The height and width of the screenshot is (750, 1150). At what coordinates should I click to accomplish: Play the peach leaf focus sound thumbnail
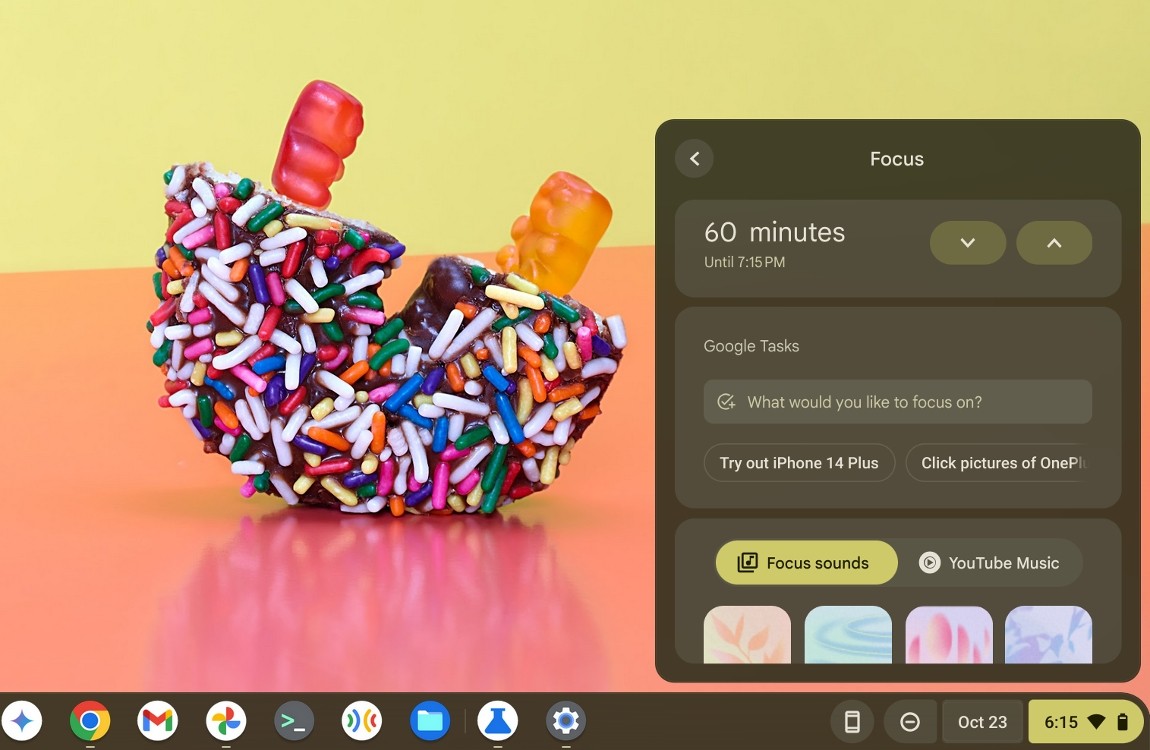tap(747, 635)
